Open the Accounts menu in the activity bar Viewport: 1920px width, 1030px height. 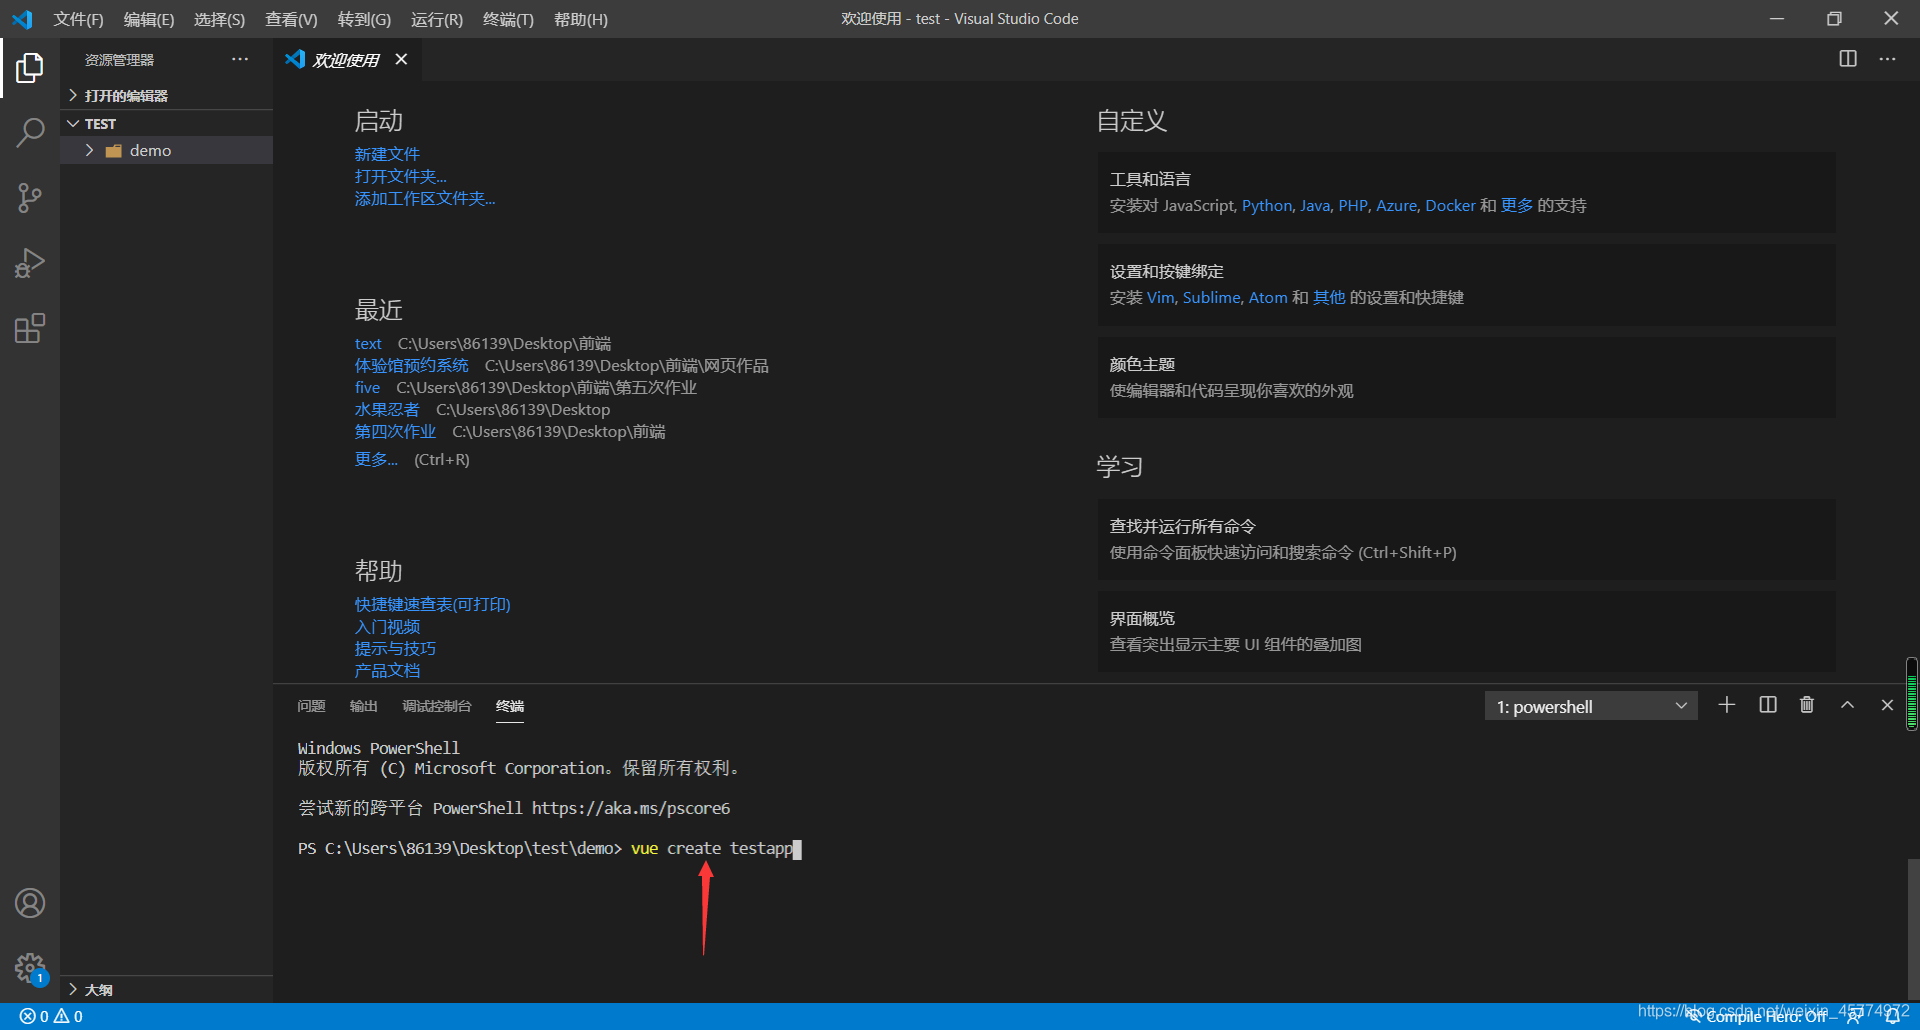coord(30,903)
